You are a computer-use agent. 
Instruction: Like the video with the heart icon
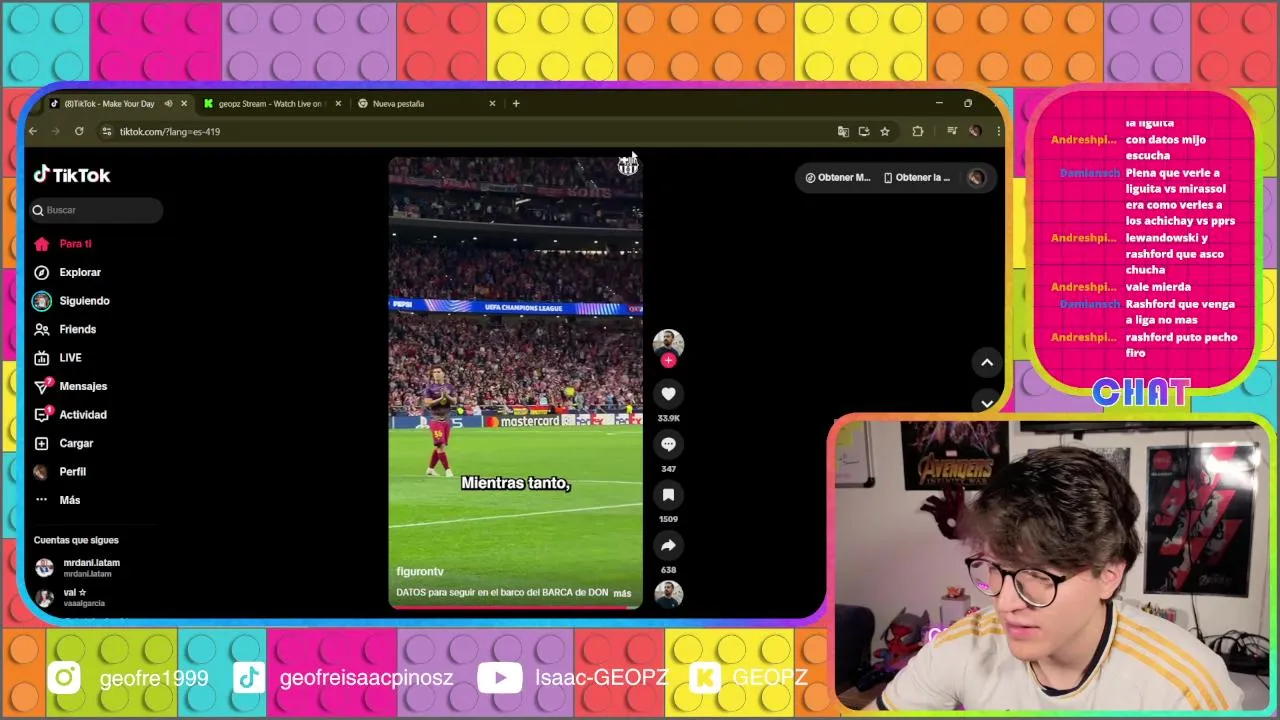point(668,394)
